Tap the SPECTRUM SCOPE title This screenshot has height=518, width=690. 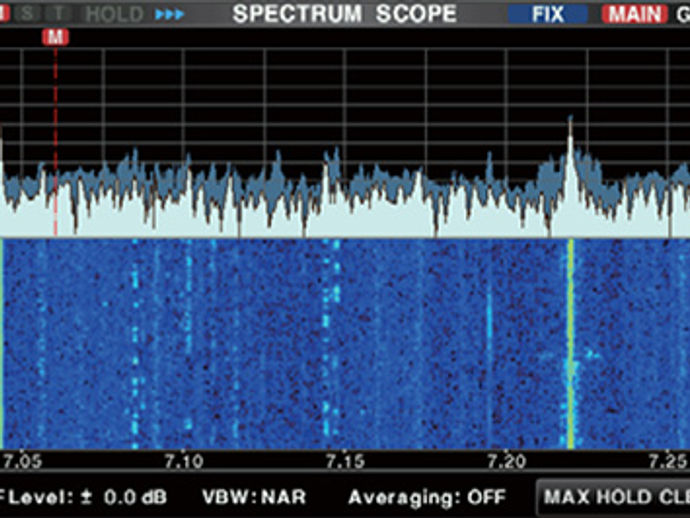click(x=345, y=14)
